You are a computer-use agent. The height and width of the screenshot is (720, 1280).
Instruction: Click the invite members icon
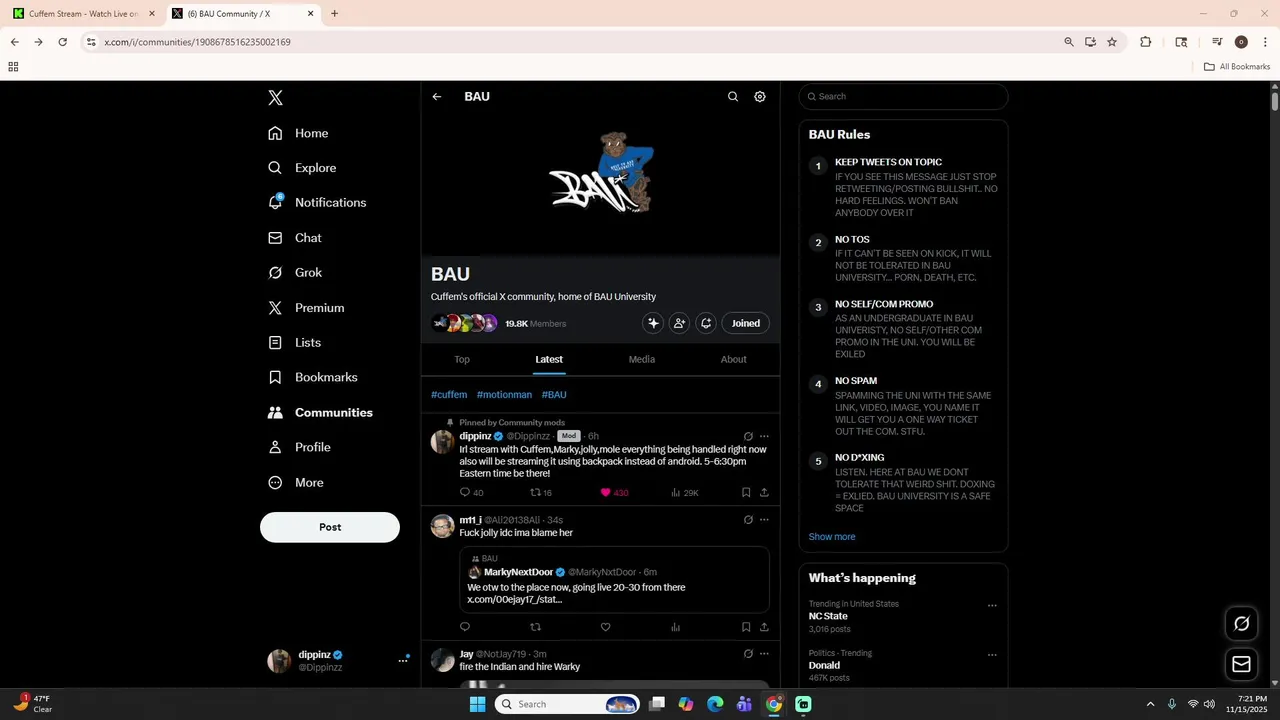coord(680,323)
